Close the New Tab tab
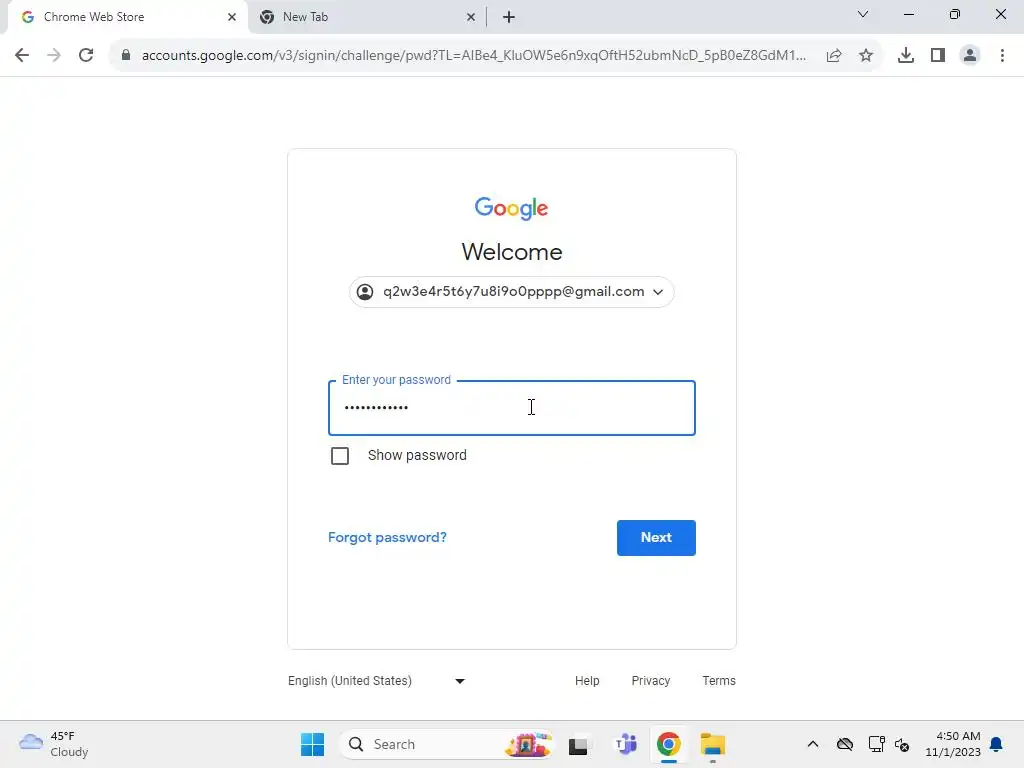 point(470,17)
